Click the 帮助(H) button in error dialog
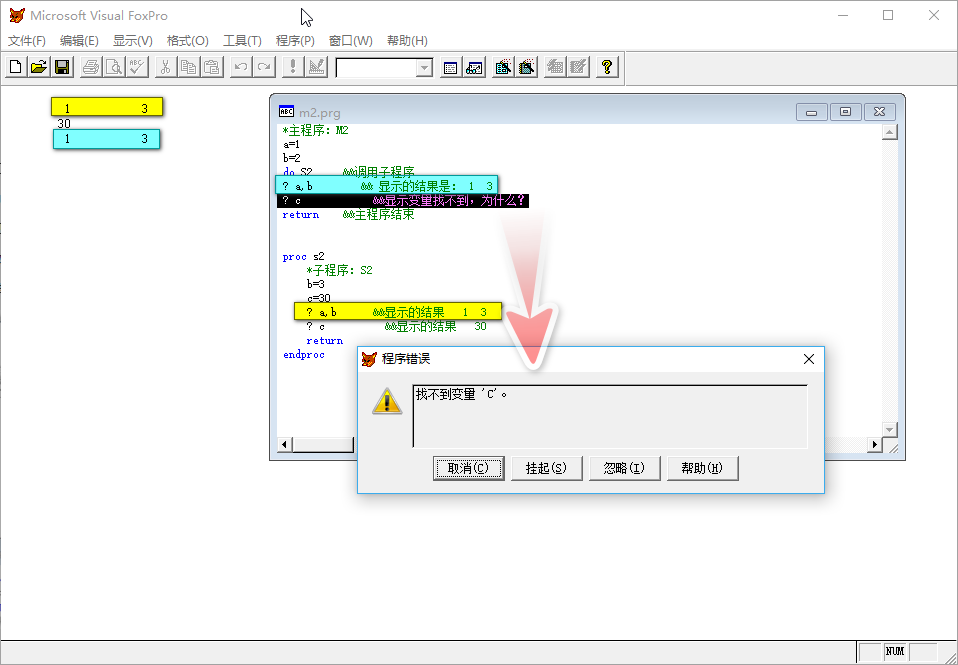Image resolution: width=958 pixels, height=665 pixels. coord(703,468)
